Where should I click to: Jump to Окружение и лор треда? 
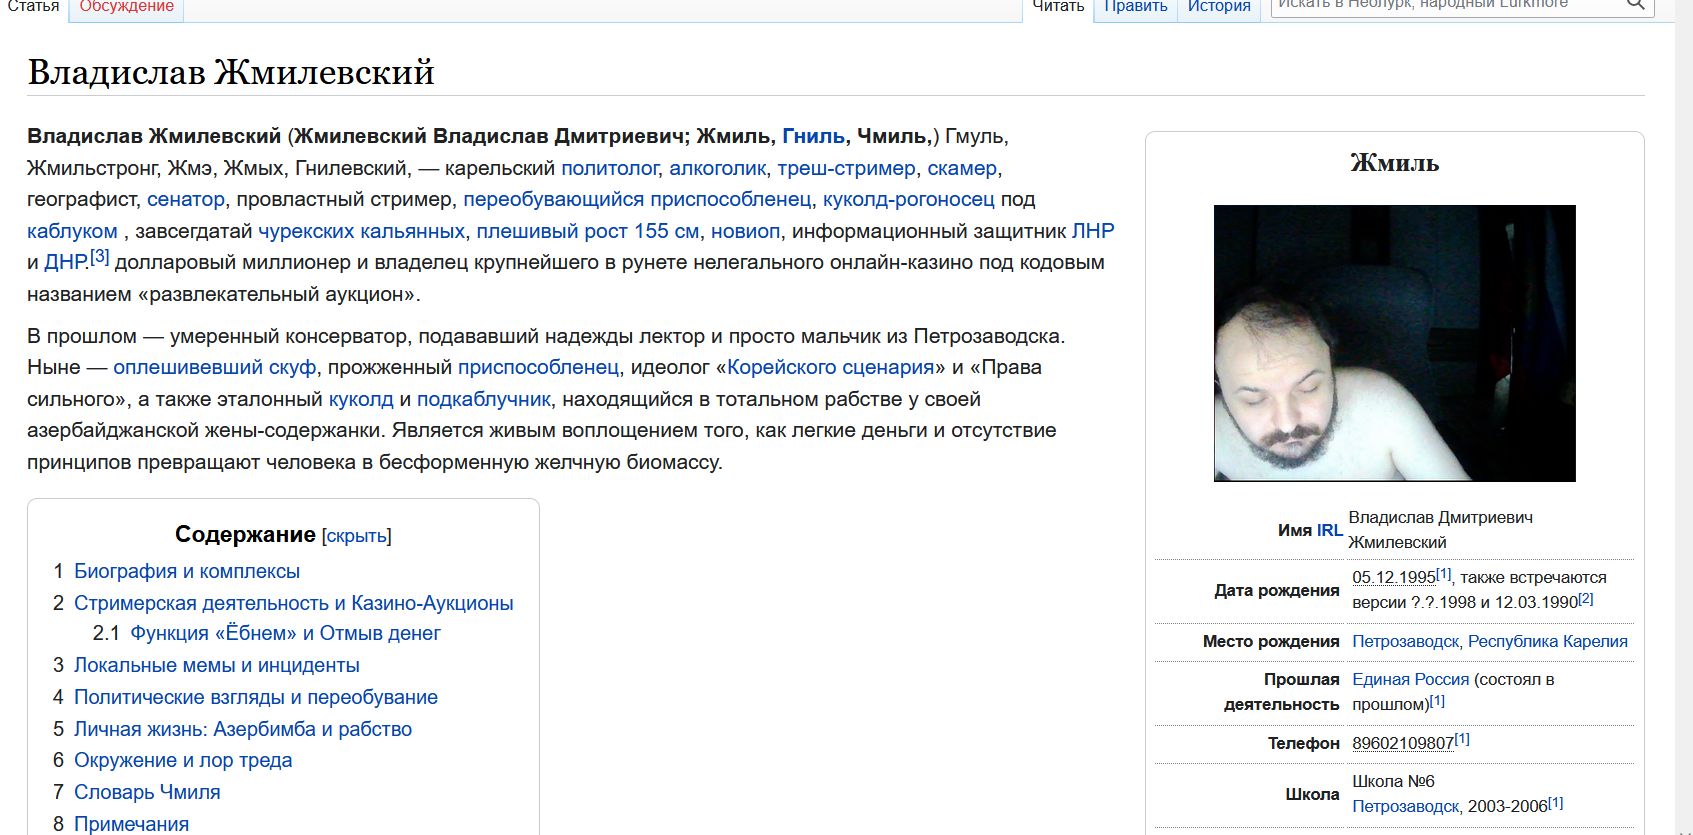183,760
